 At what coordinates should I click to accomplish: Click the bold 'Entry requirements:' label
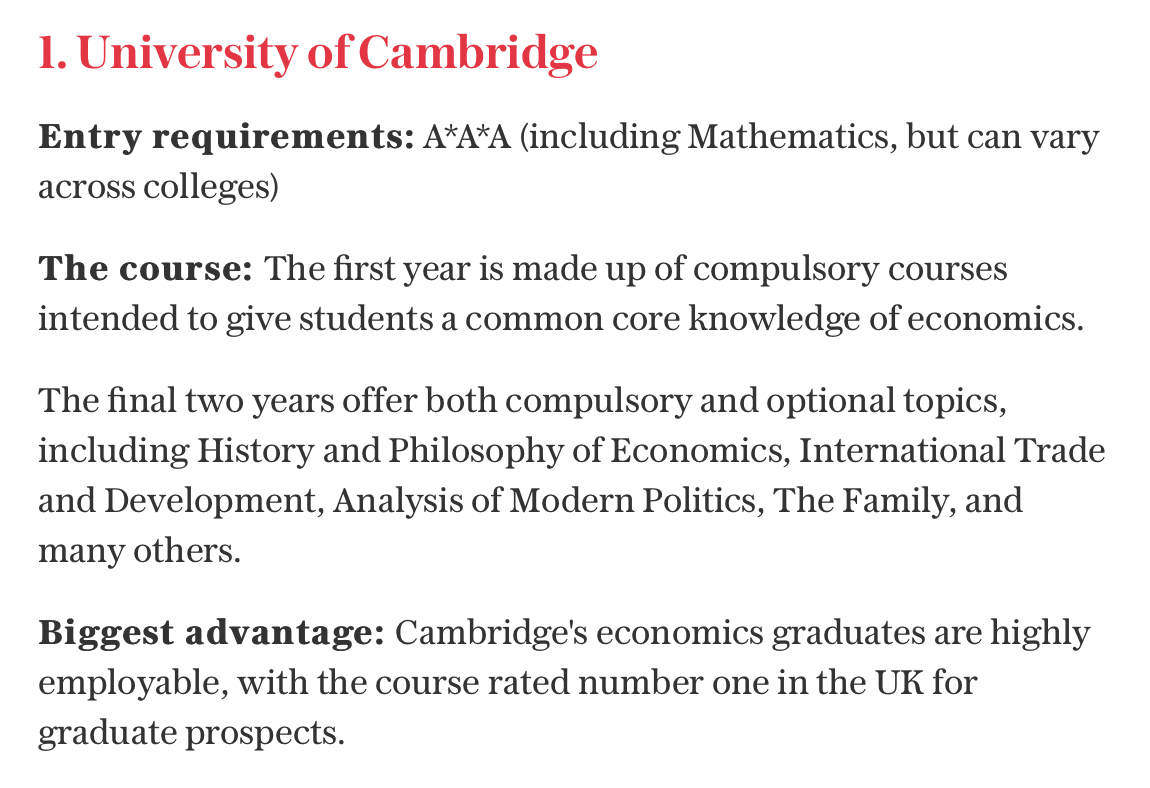(227, 137)
